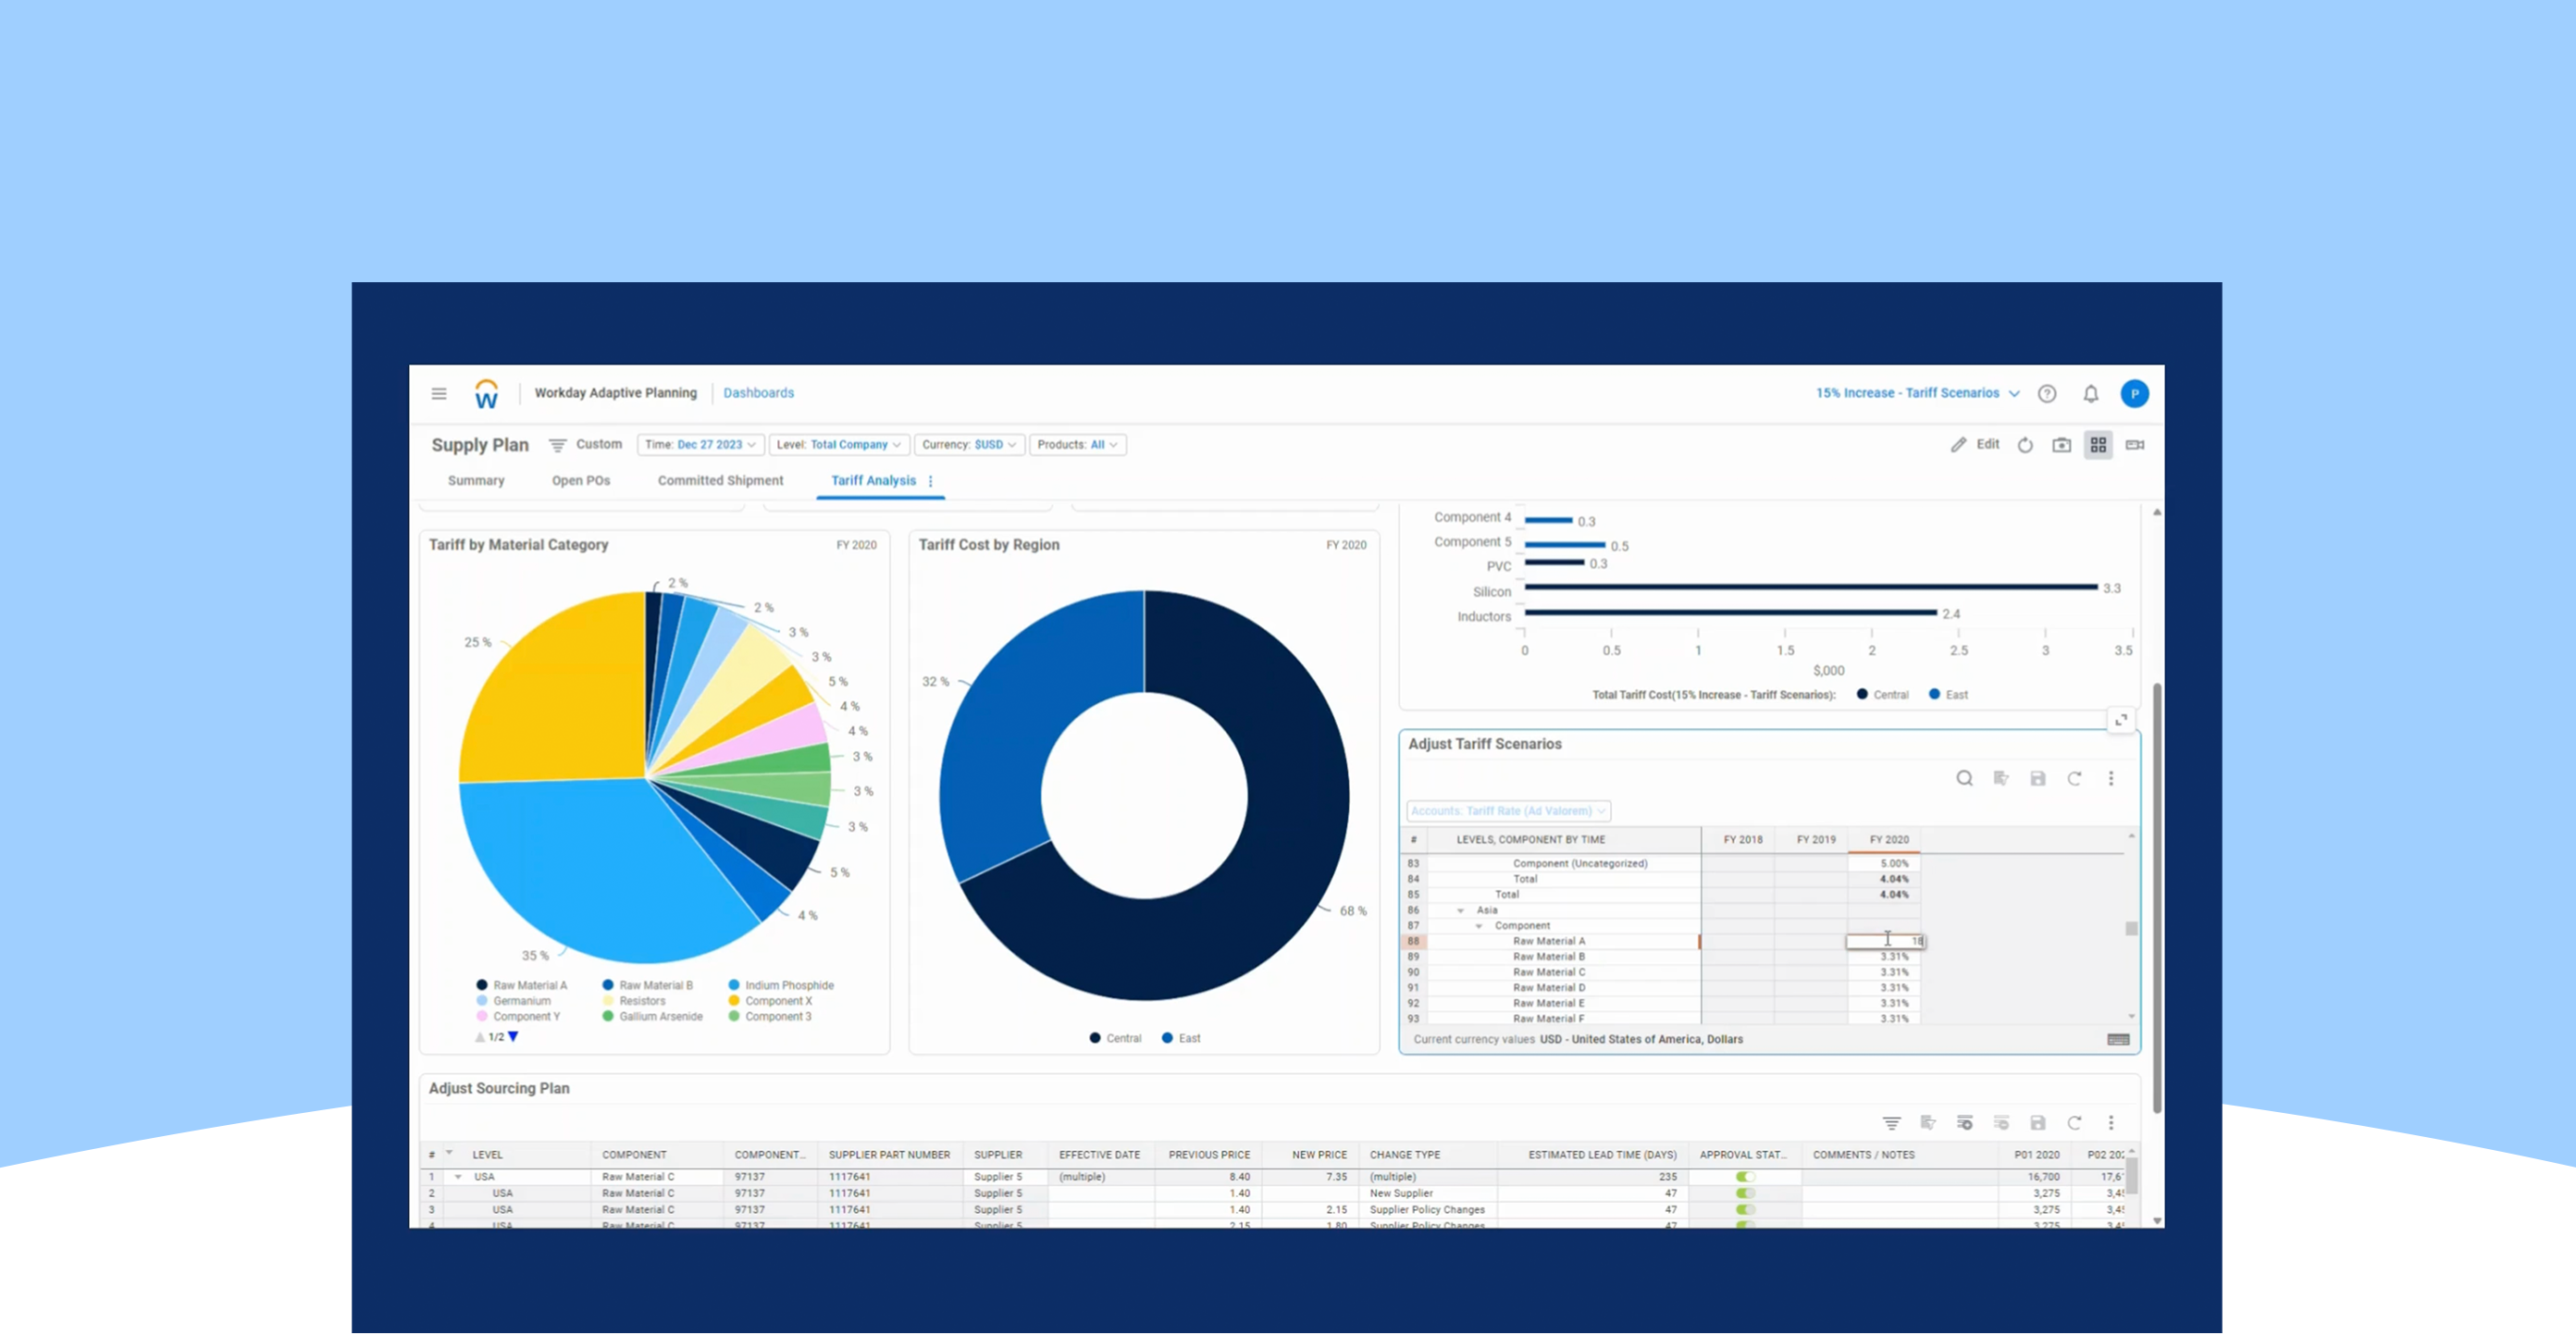Click Raw Material A legend swatch
Viewport: 2576px width, 1335px height.
[x=482, y=986]
